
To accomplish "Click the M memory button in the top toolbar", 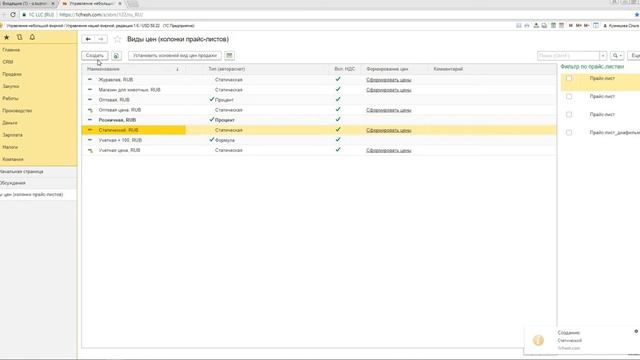I will pyautogui.click(x=571, y=25).
